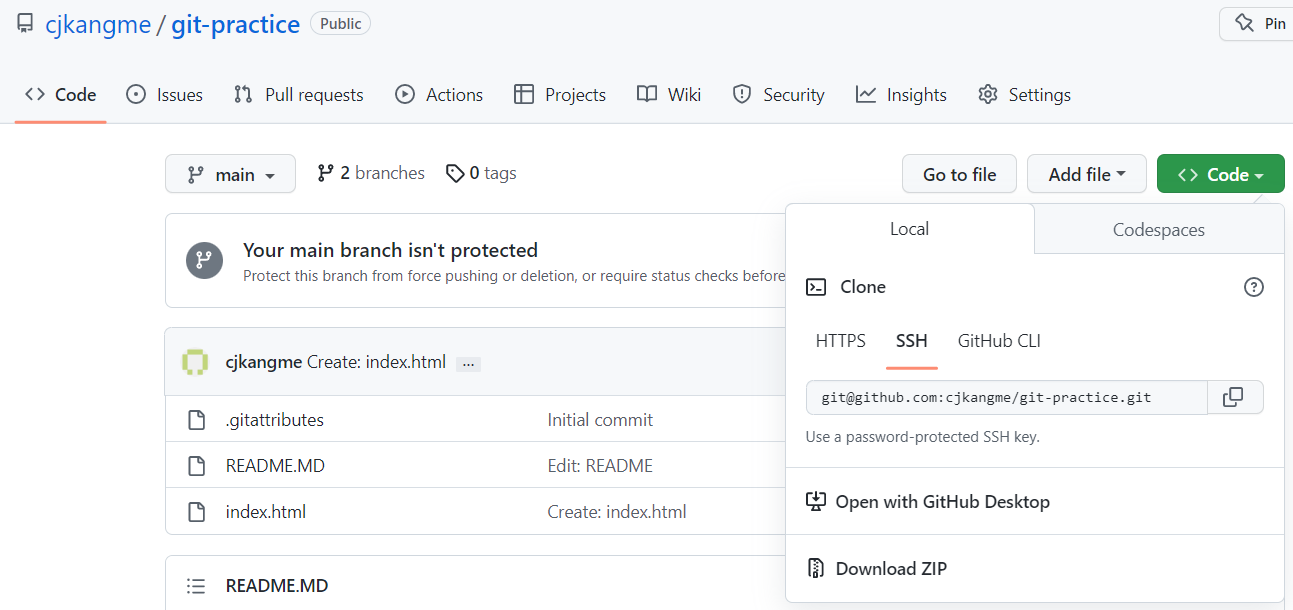
Task: Open the Code tab
Action: coord(61,95)
